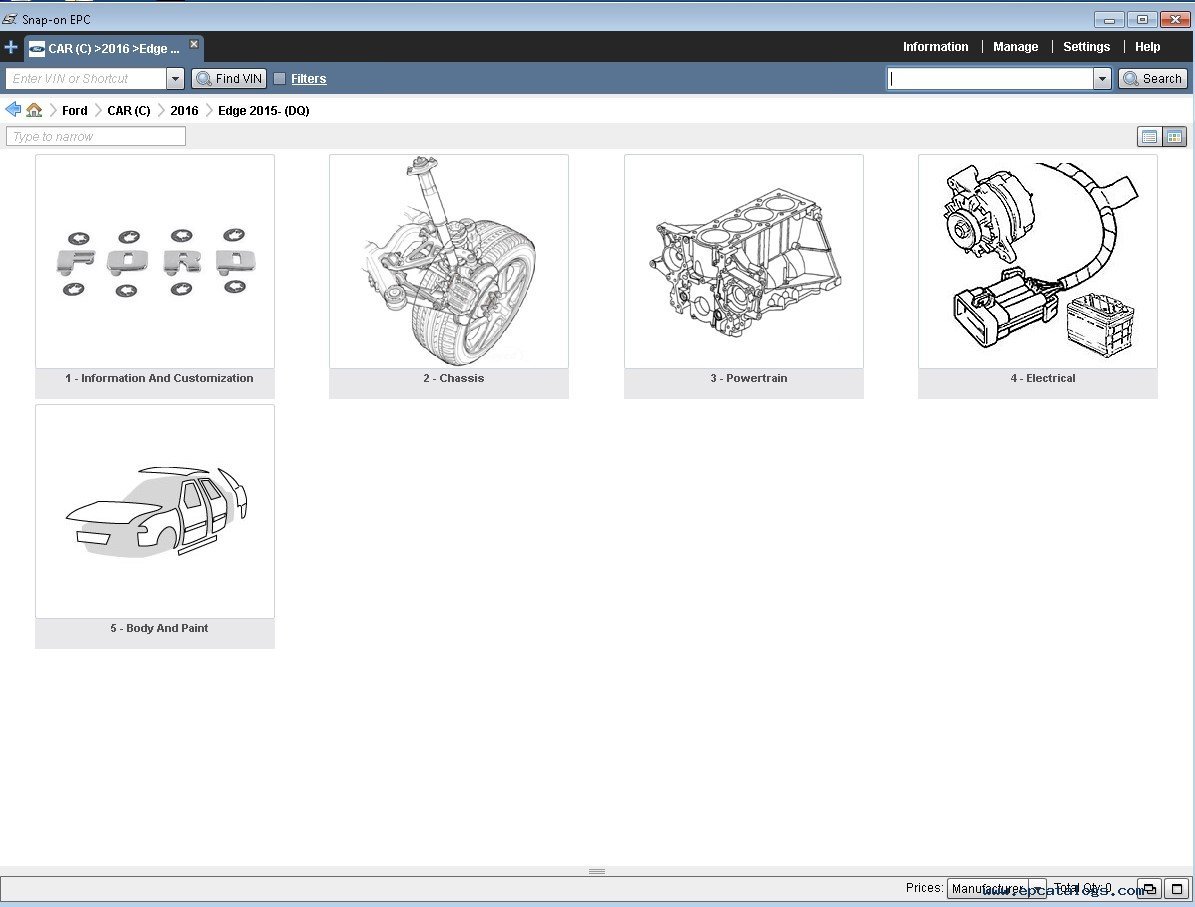This screenshot has height=907, width=1195.
Task: Switch to list view layout
Action: click(1149, 137)
